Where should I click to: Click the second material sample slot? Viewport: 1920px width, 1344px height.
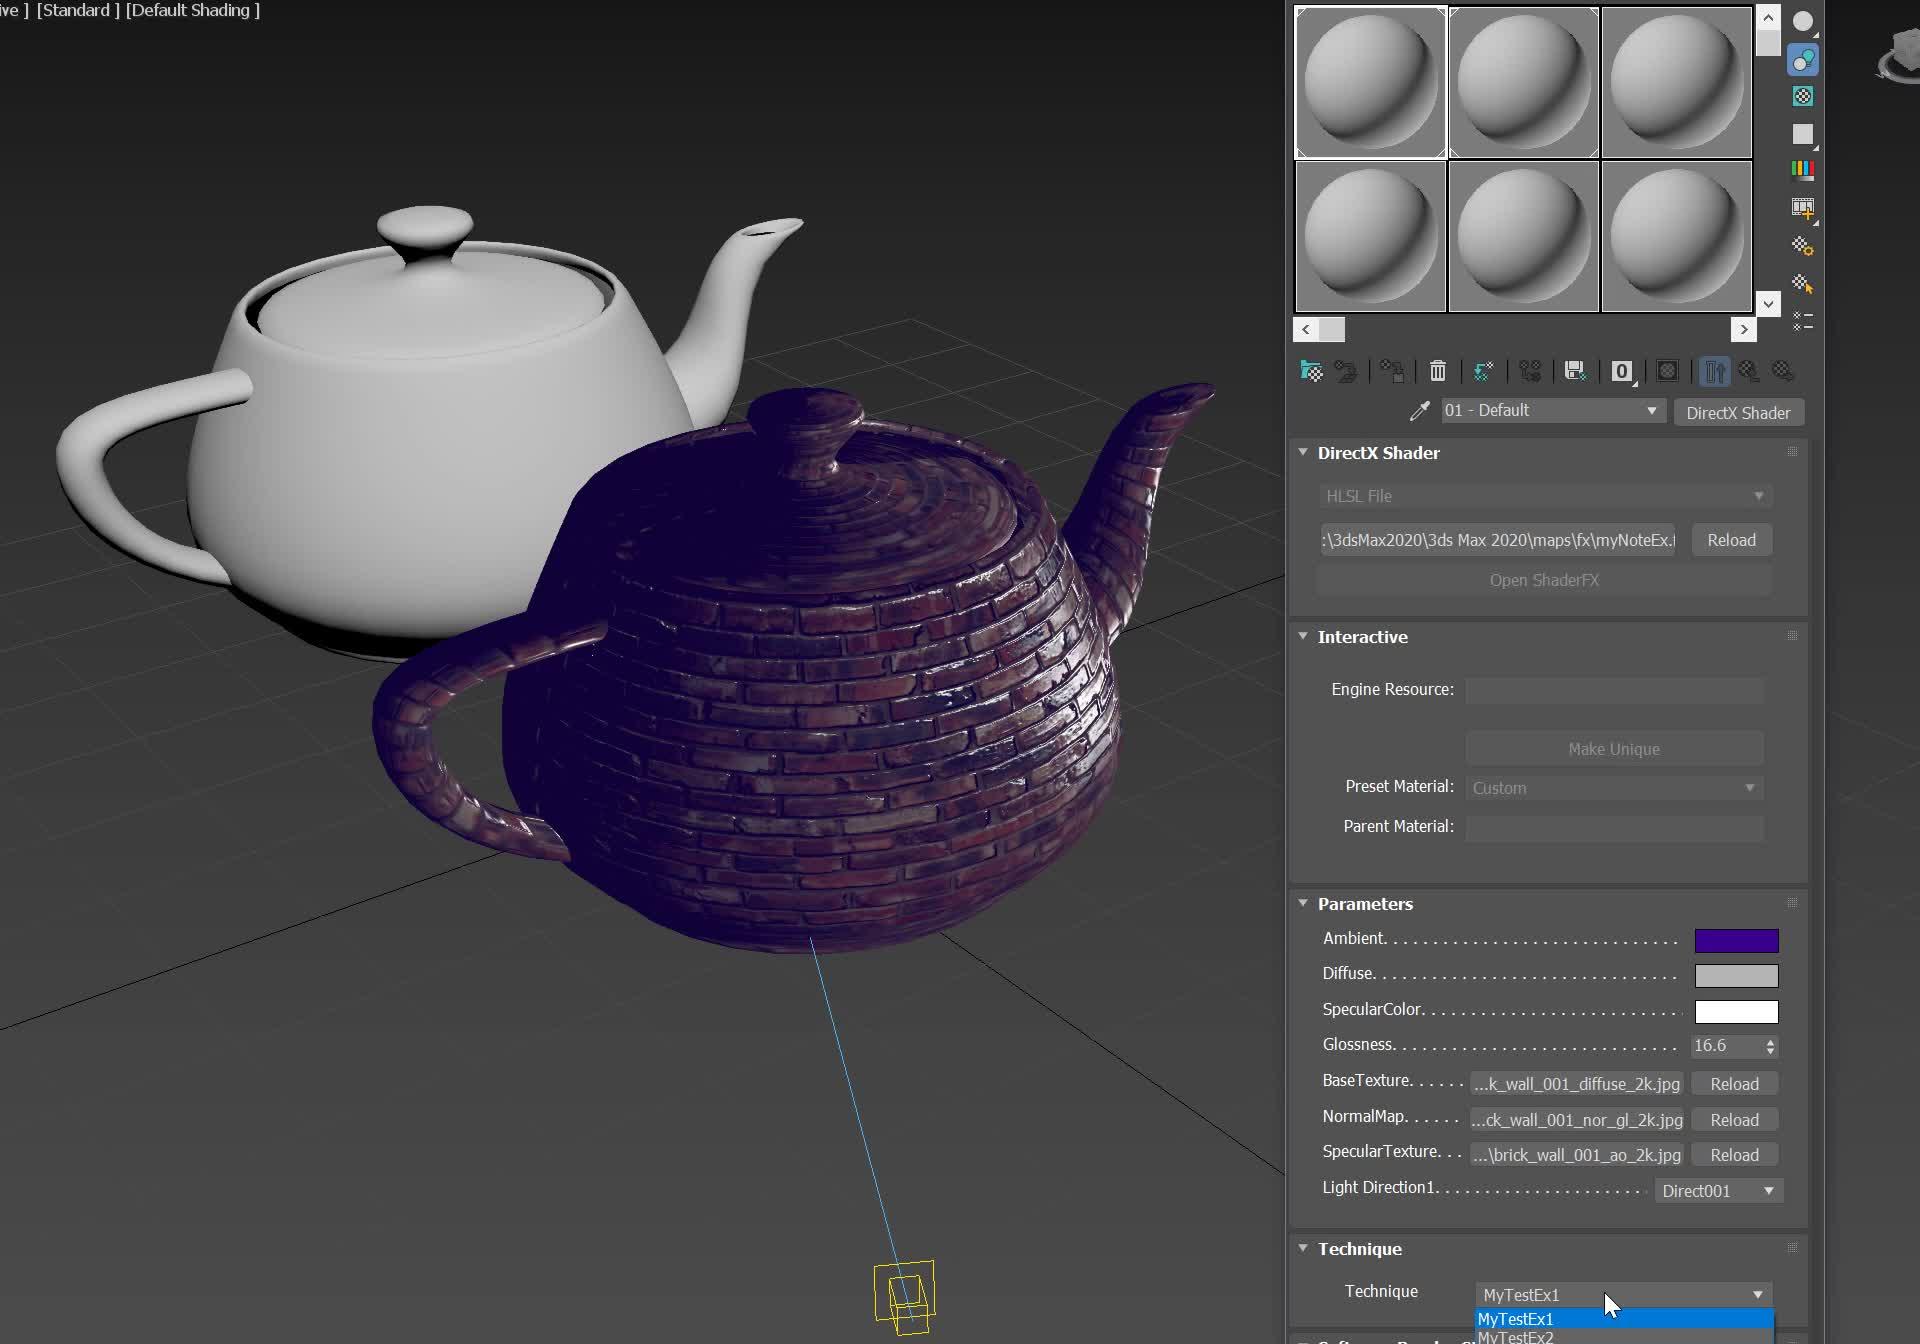pos(1522,82)
